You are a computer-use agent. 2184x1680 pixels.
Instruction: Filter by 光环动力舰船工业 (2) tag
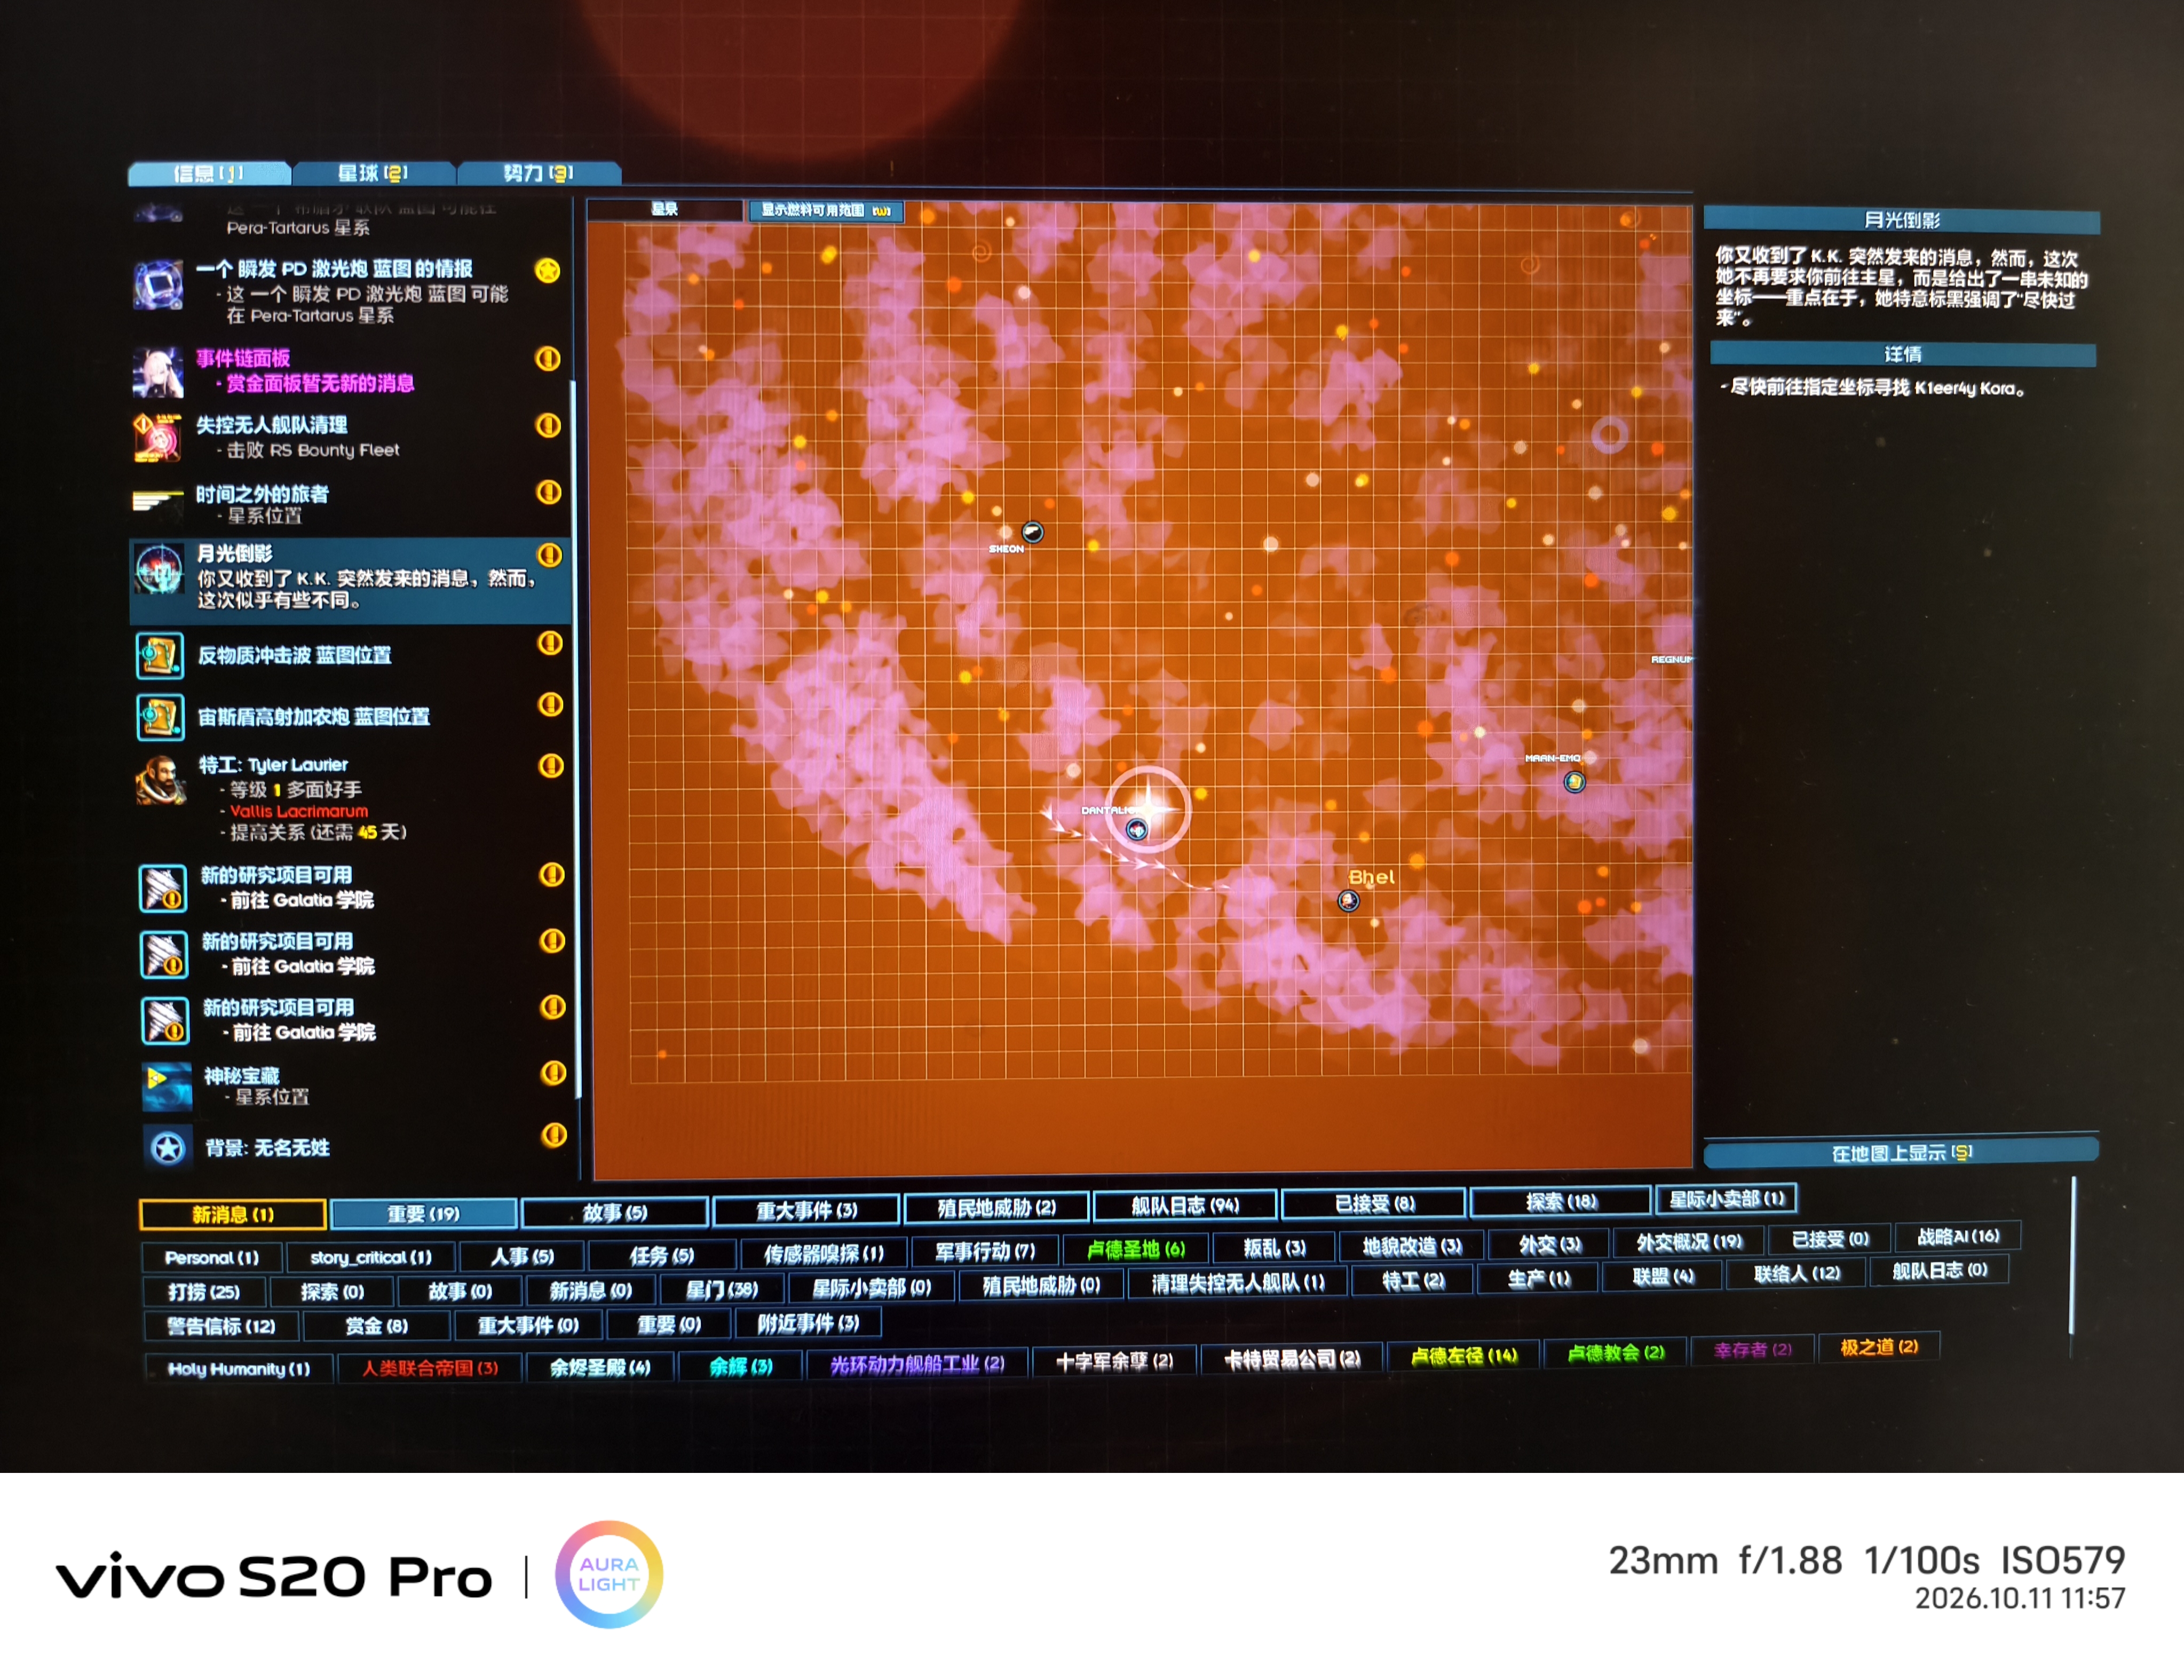(x=917, y=1363)
